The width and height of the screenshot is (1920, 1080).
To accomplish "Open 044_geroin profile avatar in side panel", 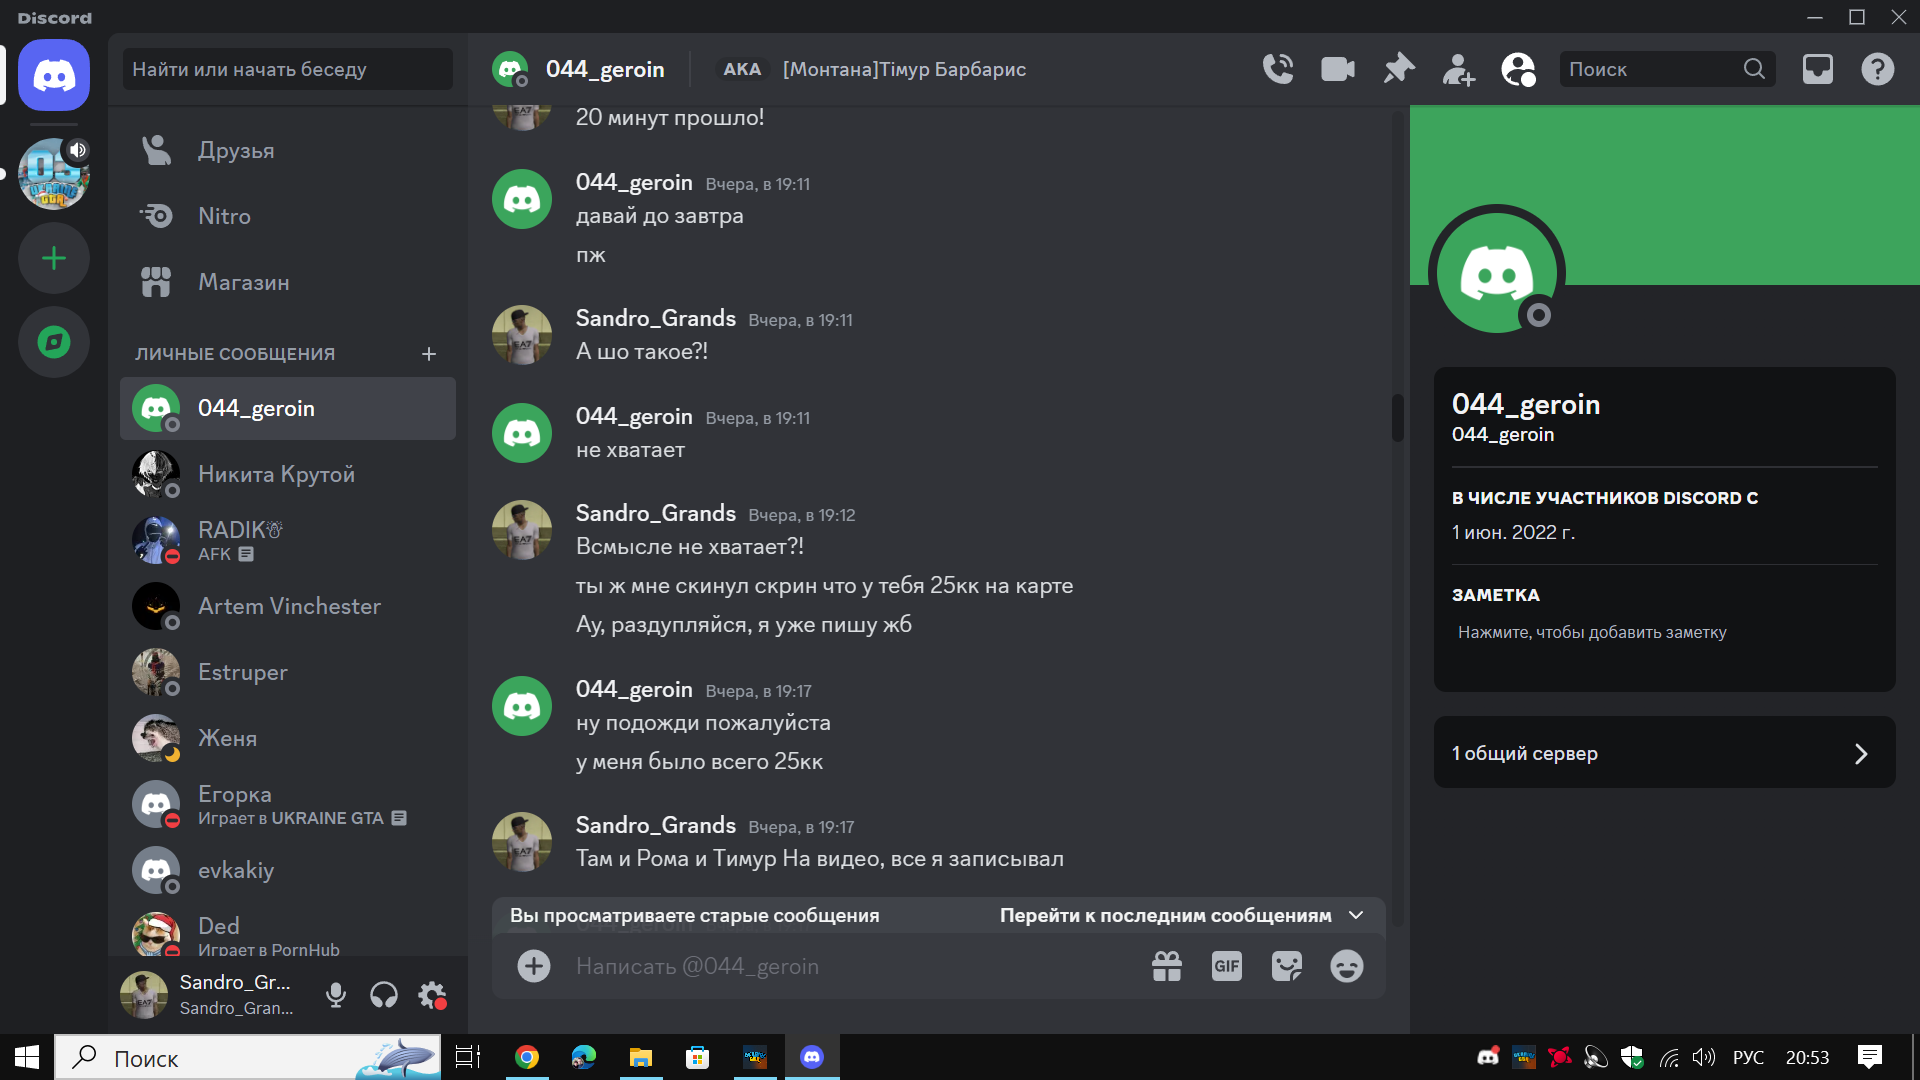I will (1497, 273).
